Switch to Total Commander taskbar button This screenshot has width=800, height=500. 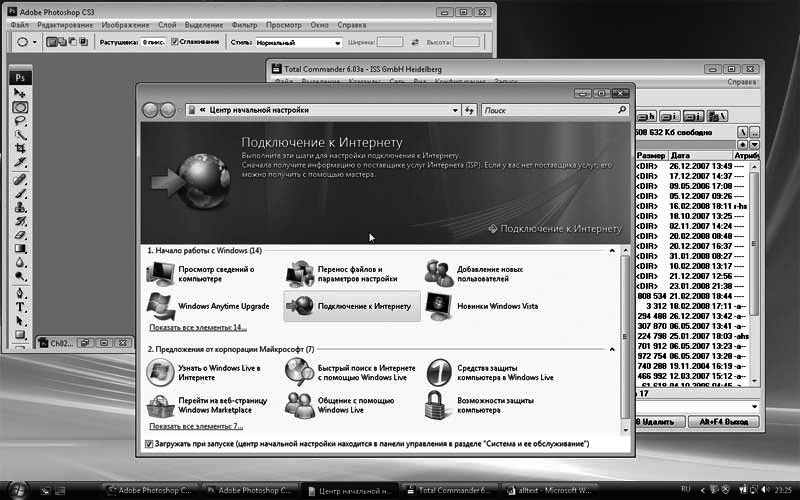450,490
